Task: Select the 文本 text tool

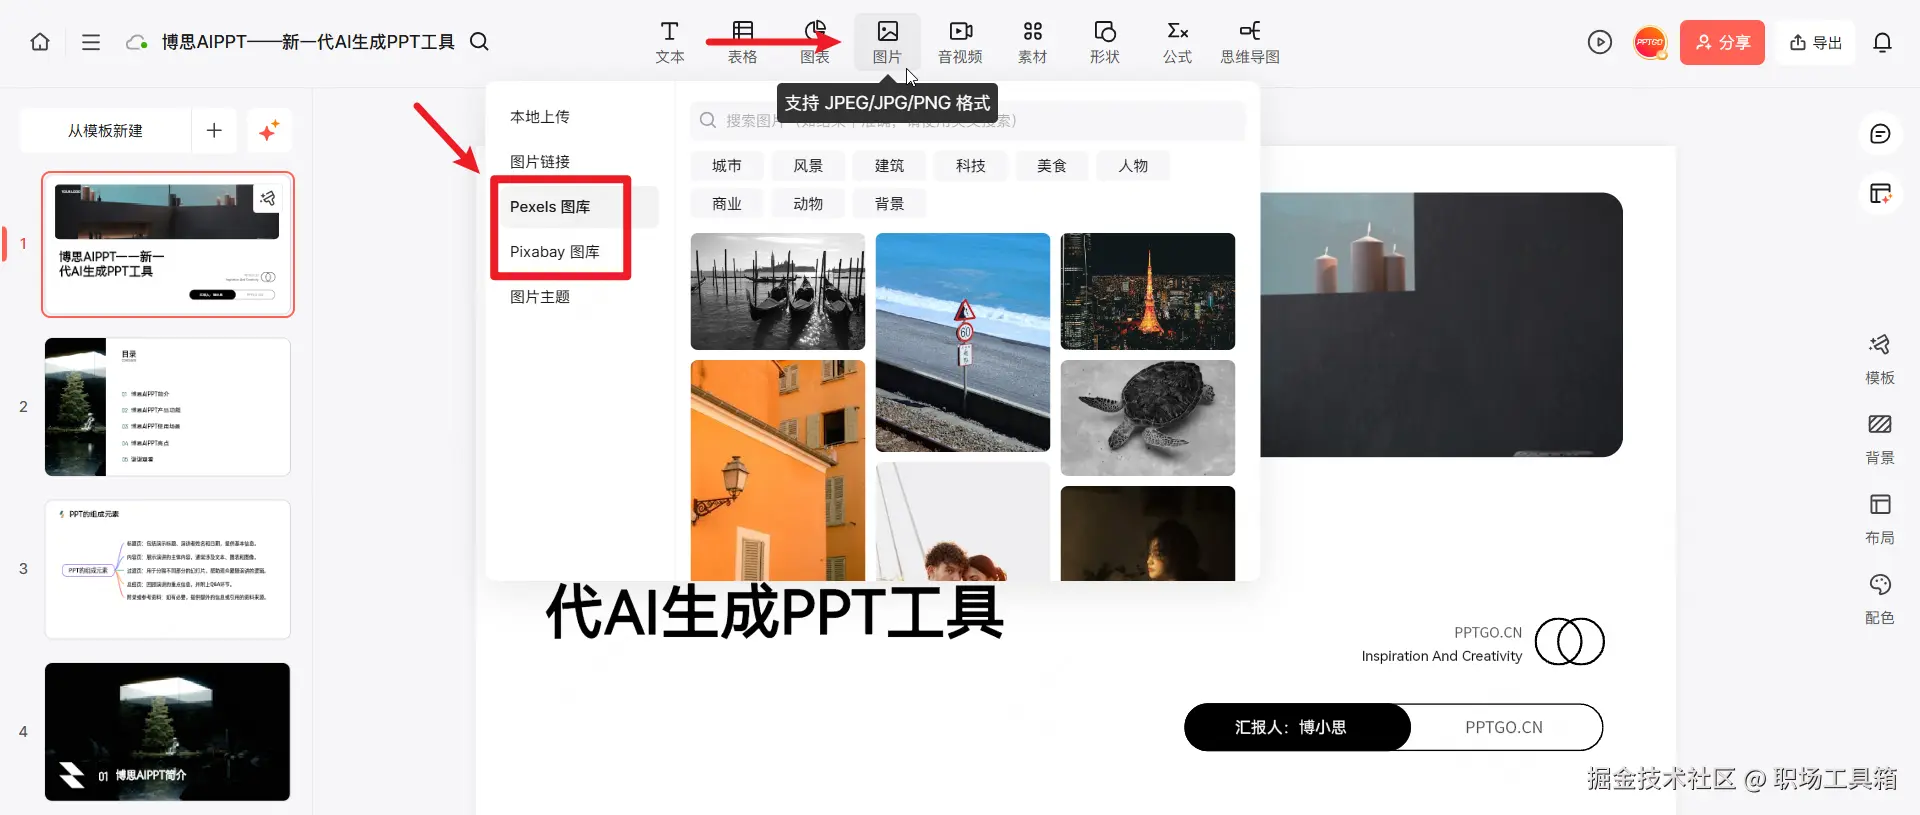Action: coord(670,43)
